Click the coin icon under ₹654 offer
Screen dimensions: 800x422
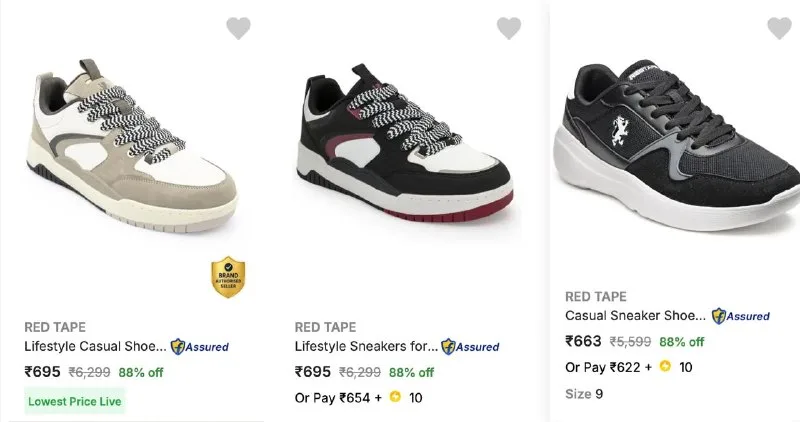click(x=395, y=396)
